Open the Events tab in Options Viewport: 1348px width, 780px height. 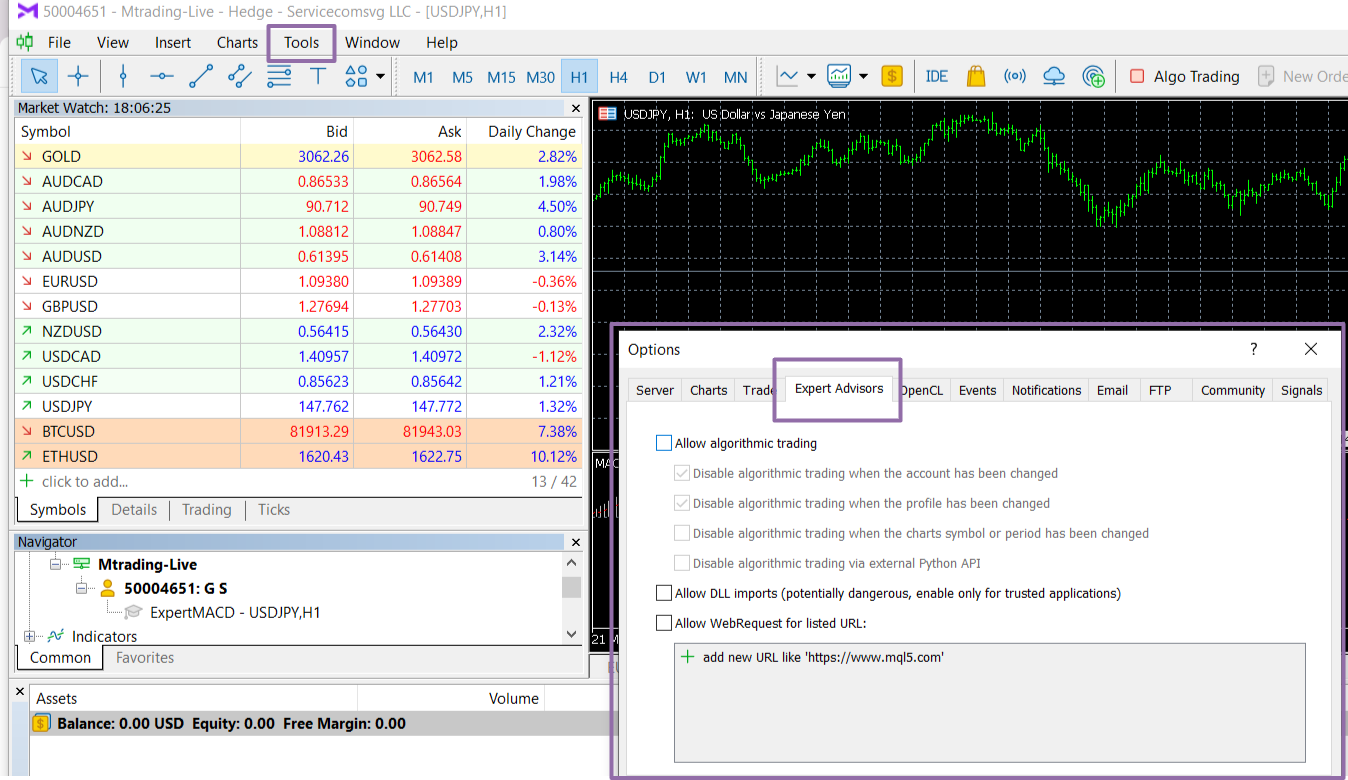click(977, 390)
